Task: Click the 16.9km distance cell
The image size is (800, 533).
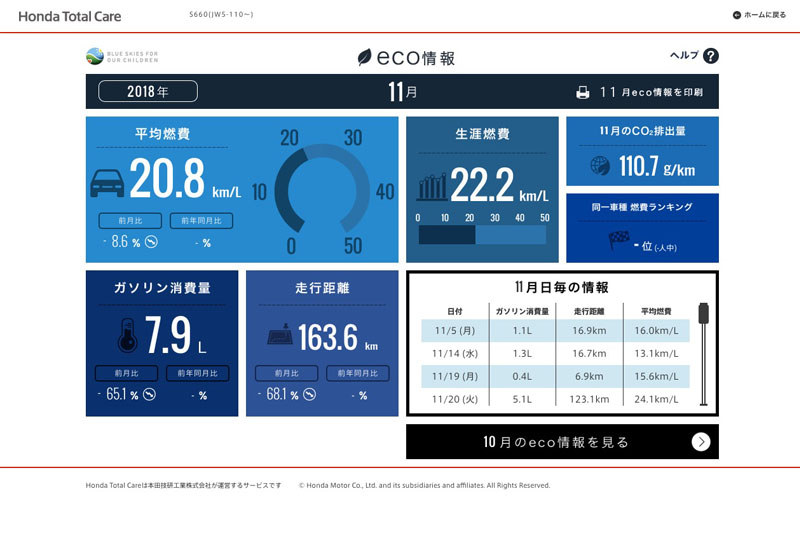Action: click(589, 331)
